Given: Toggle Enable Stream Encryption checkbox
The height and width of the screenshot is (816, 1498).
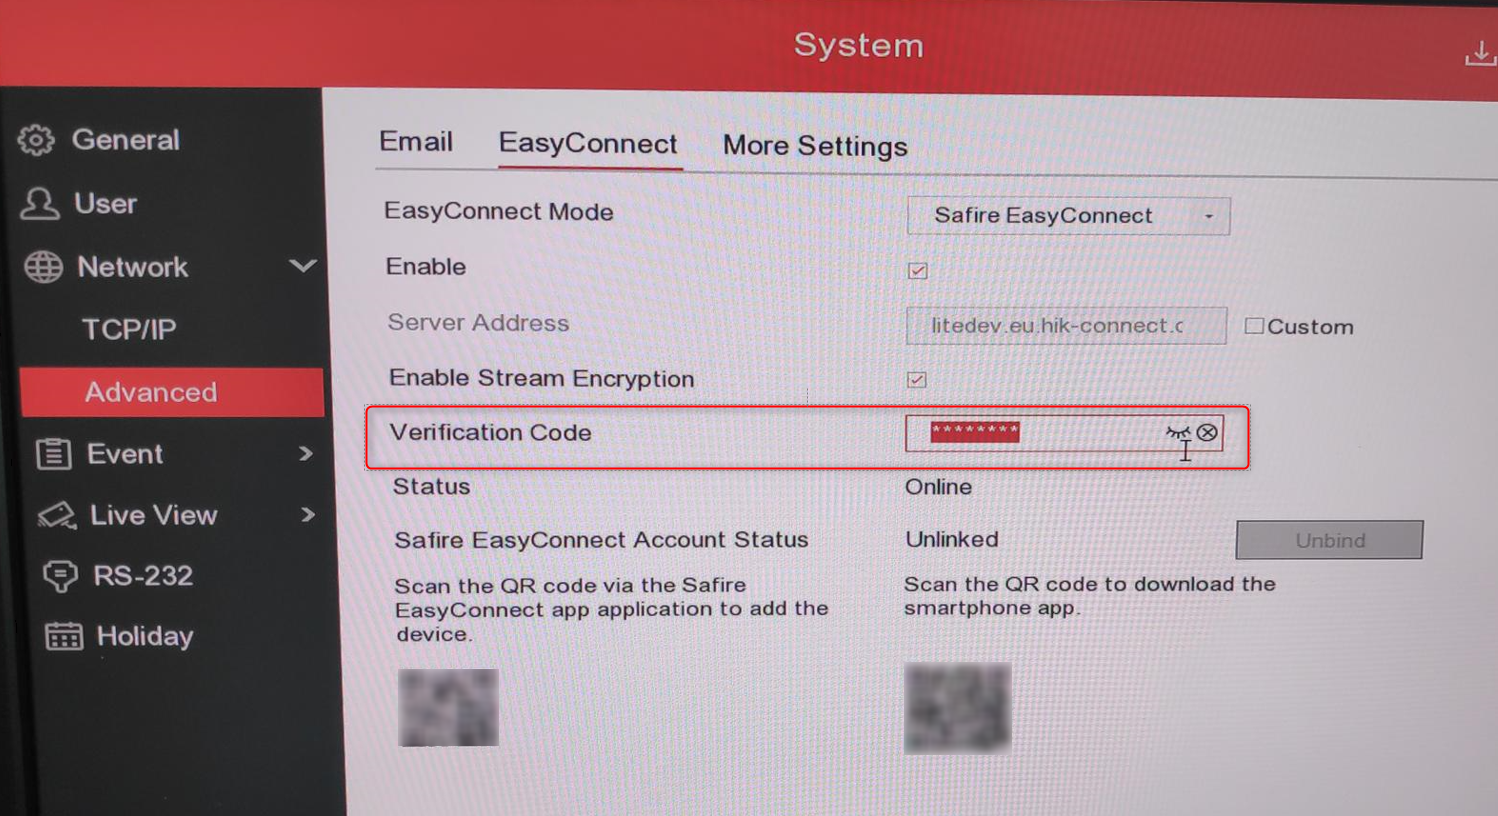Looking at the screenshot, I should click(x=916, y=380).
